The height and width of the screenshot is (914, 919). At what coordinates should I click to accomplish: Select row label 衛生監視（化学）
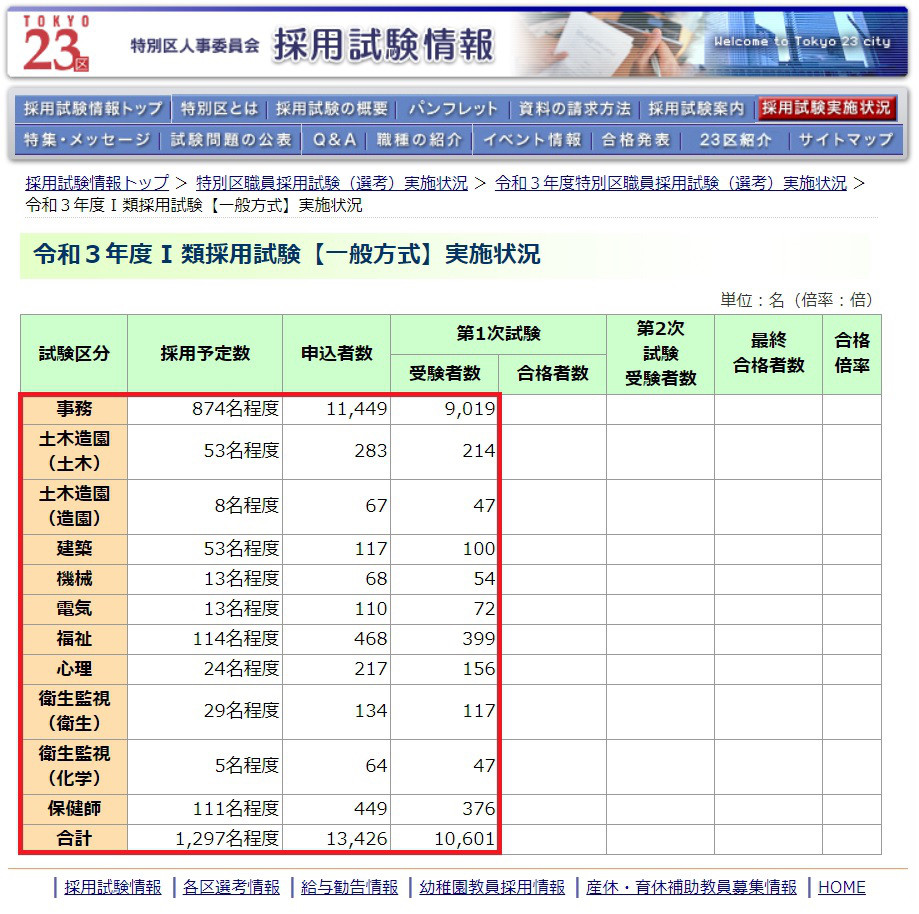point(74,766)
